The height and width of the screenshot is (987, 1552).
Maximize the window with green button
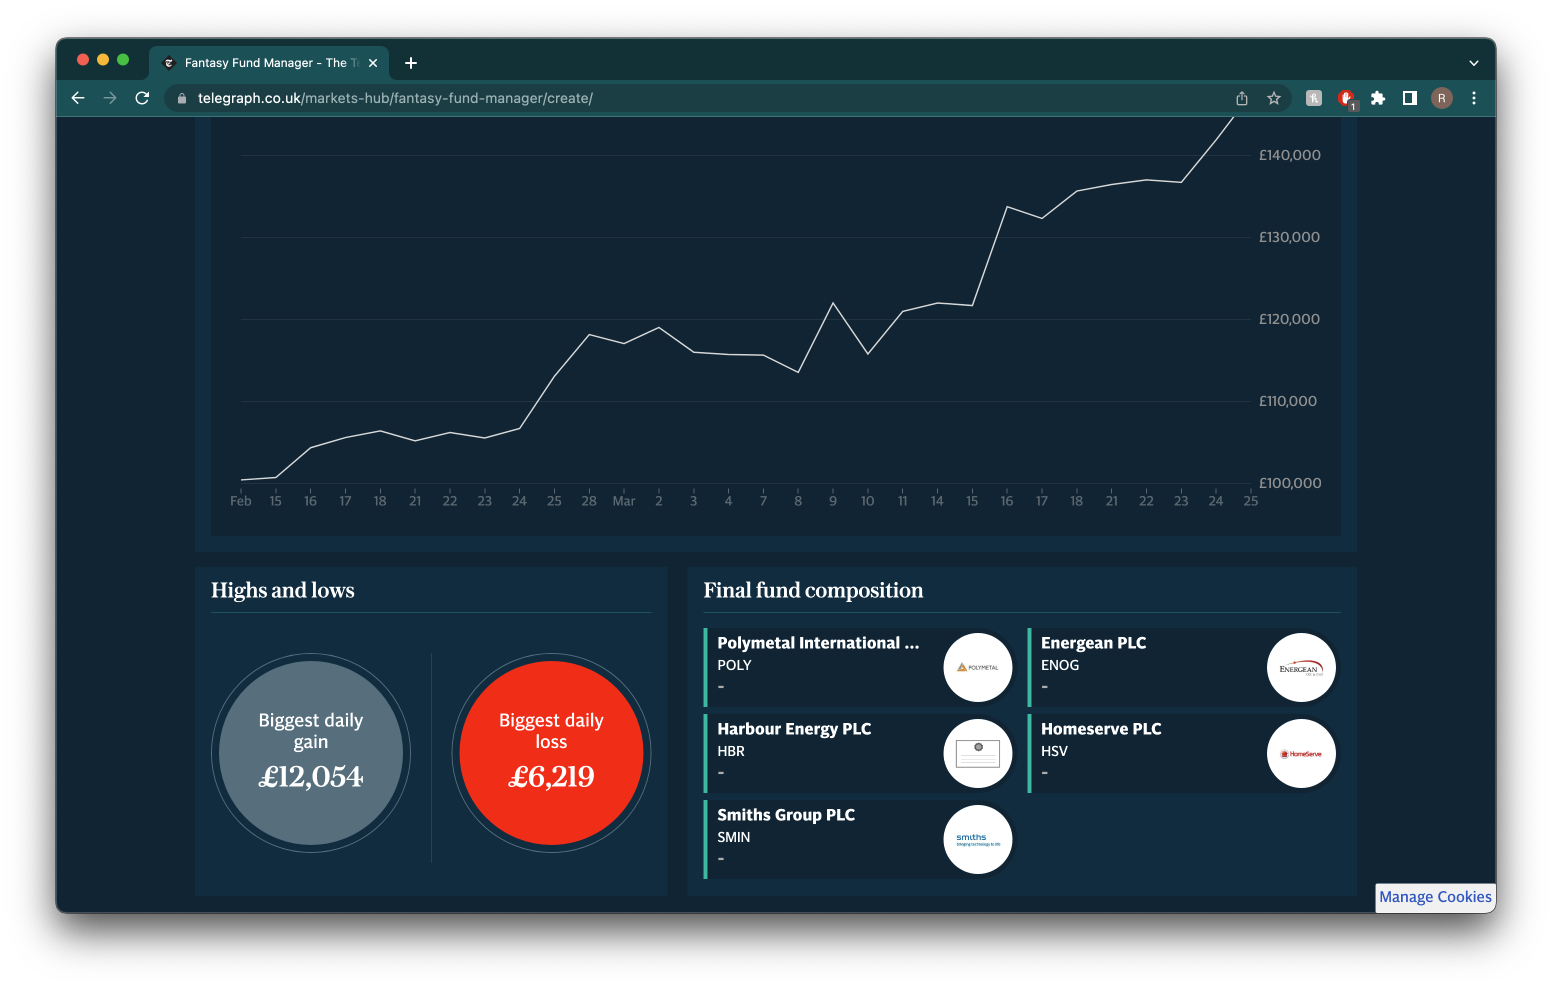[x=123, y=60]
